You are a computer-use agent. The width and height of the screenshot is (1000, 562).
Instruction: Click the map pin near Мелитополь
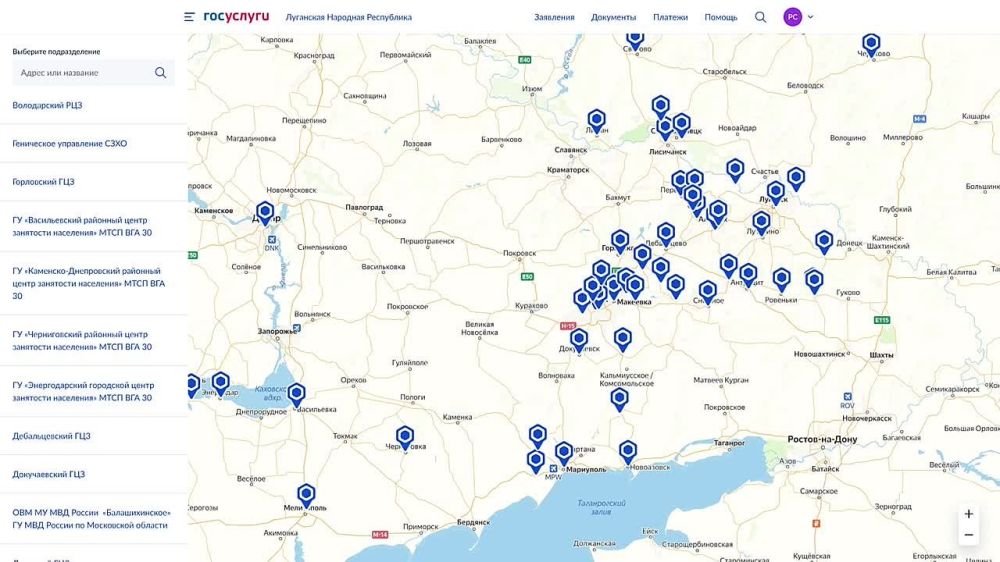coord(306,494)
